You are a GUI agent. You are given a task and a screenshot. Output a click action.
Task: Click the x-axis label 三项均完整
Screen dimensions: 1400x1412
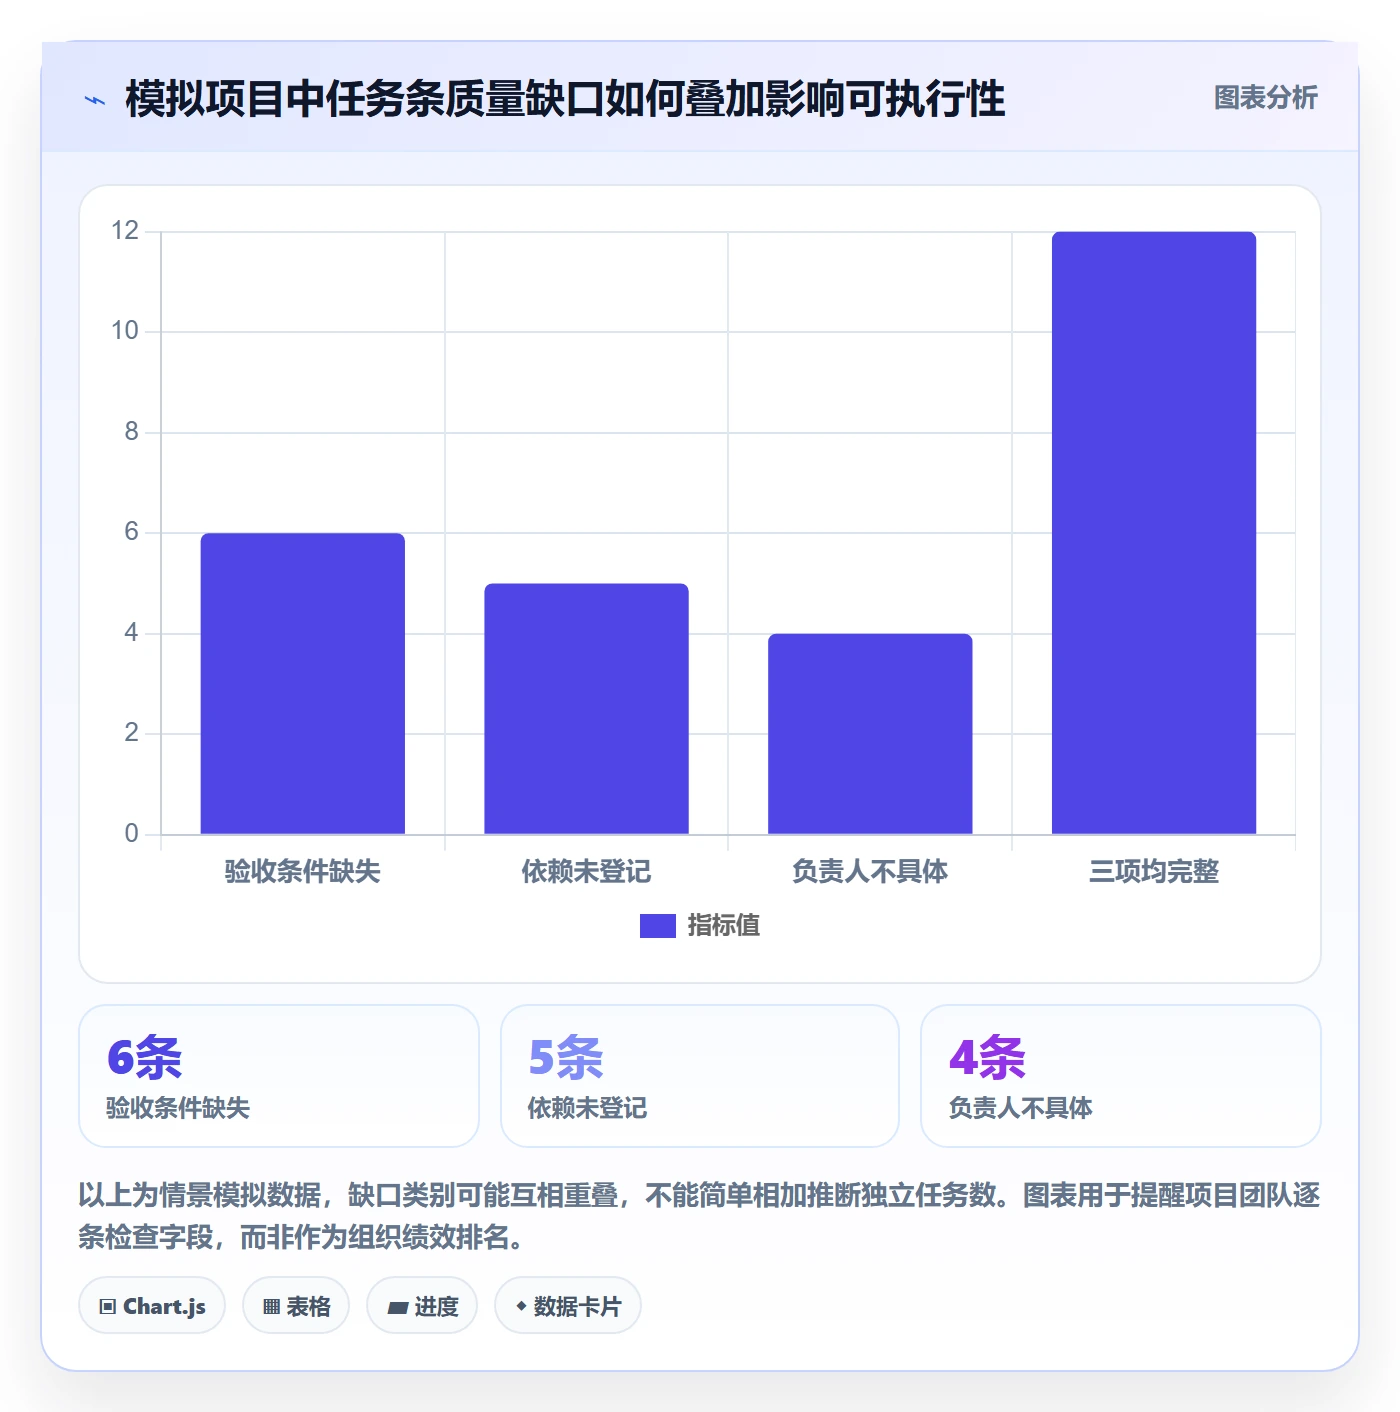1154,871
